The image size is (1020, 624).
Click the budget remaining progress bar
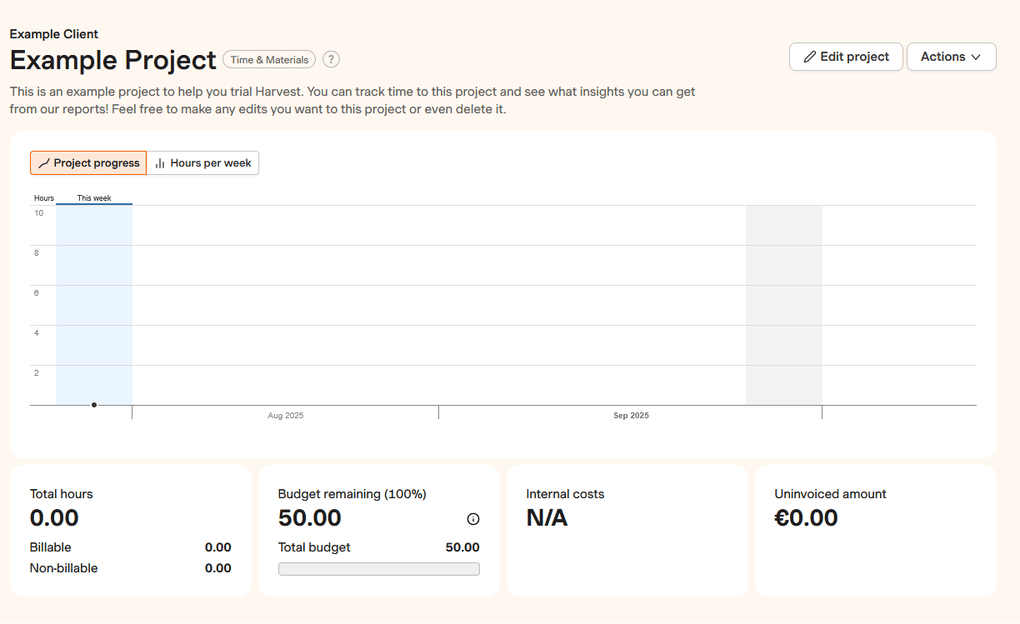378,568
